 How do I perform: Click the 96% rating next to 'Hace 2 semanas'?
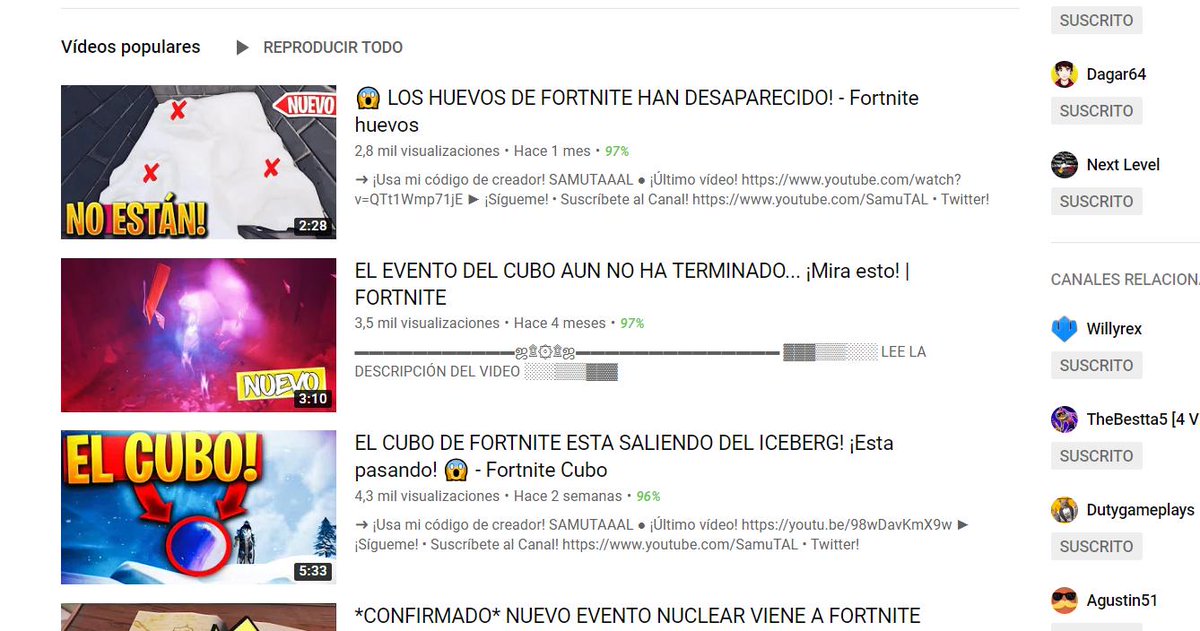point(648,497)
